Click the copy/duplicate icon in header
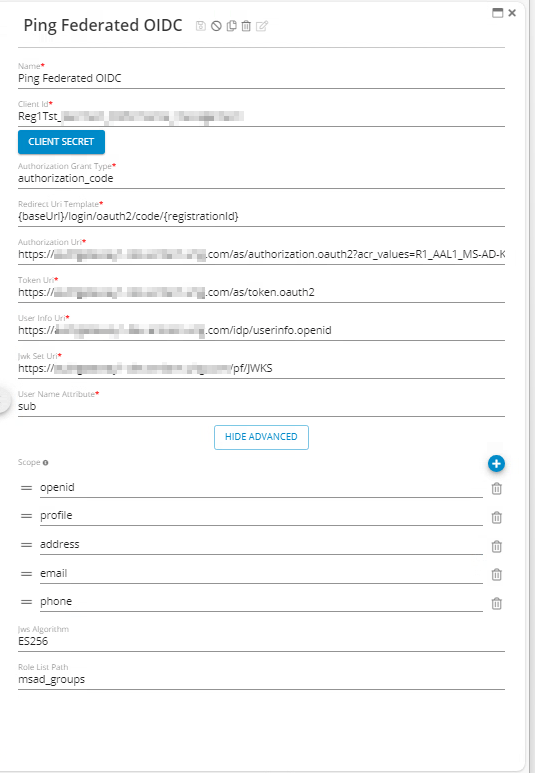The height and width of the screenshot is (773, 535). [231, 26]
